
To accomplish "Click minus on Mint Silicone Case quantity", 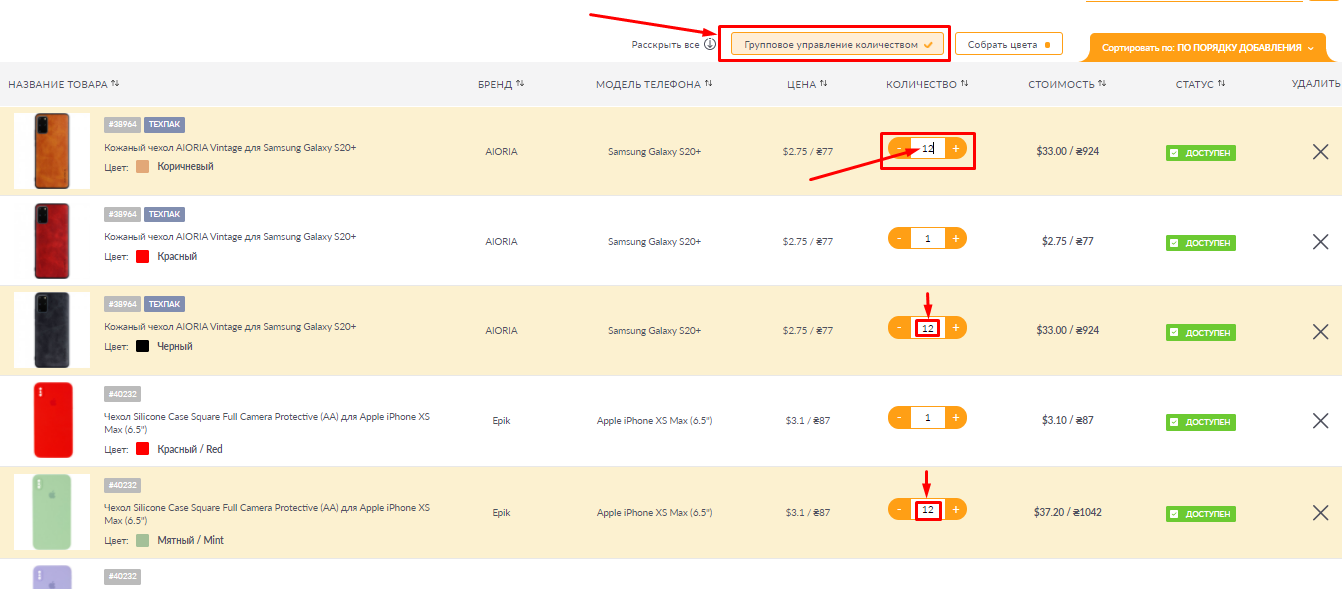I will pos(899,510).
